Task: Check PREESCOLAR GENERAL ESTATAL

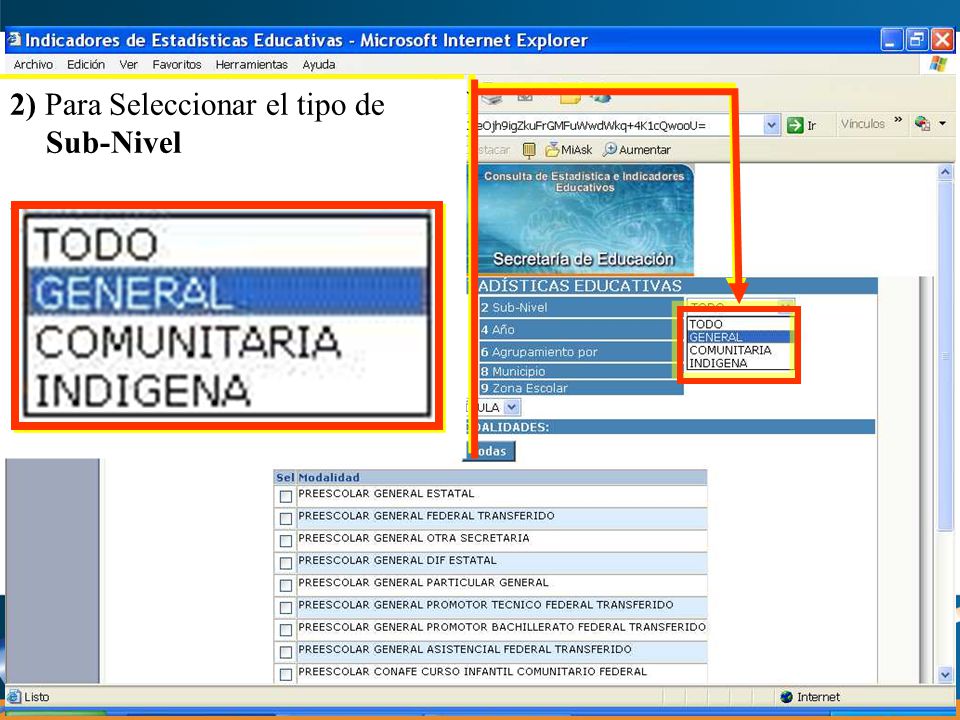Action: click(286, 497)
